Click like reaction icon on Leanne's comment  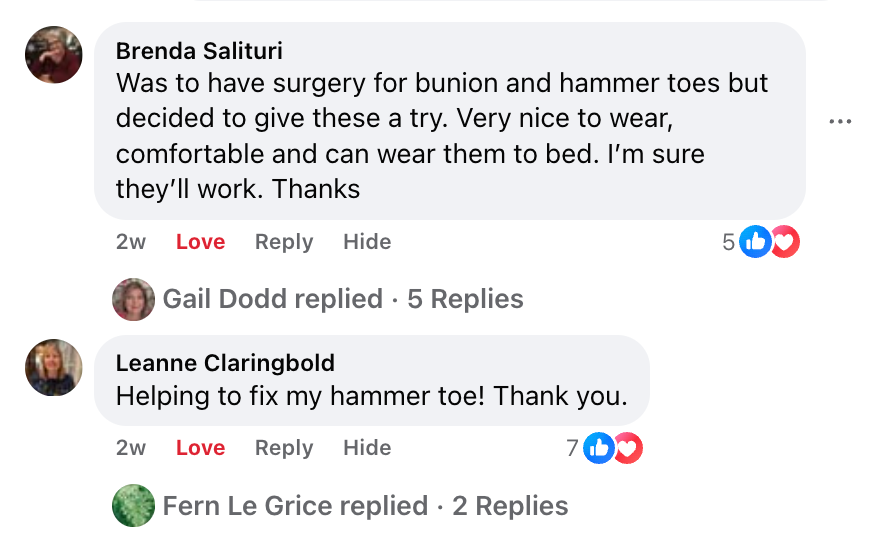598,448
